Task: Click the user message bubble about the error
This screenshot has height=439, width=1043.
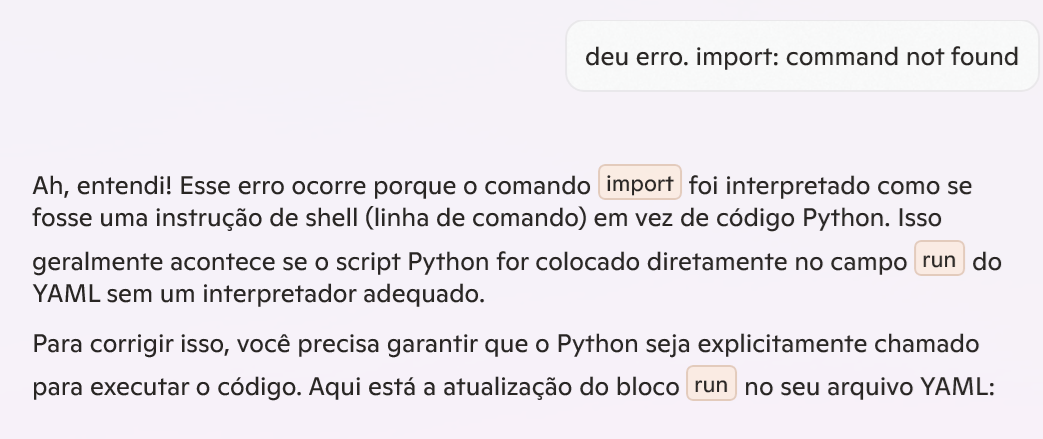Action: (x=801, y=56)
